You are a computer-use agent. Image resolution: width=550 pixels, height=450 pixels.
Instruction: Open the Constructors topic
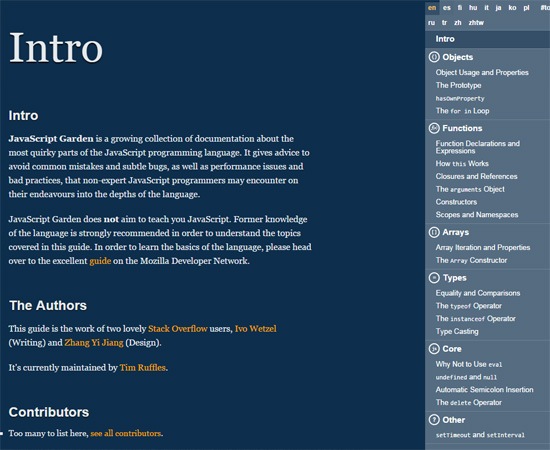point(456,202)
